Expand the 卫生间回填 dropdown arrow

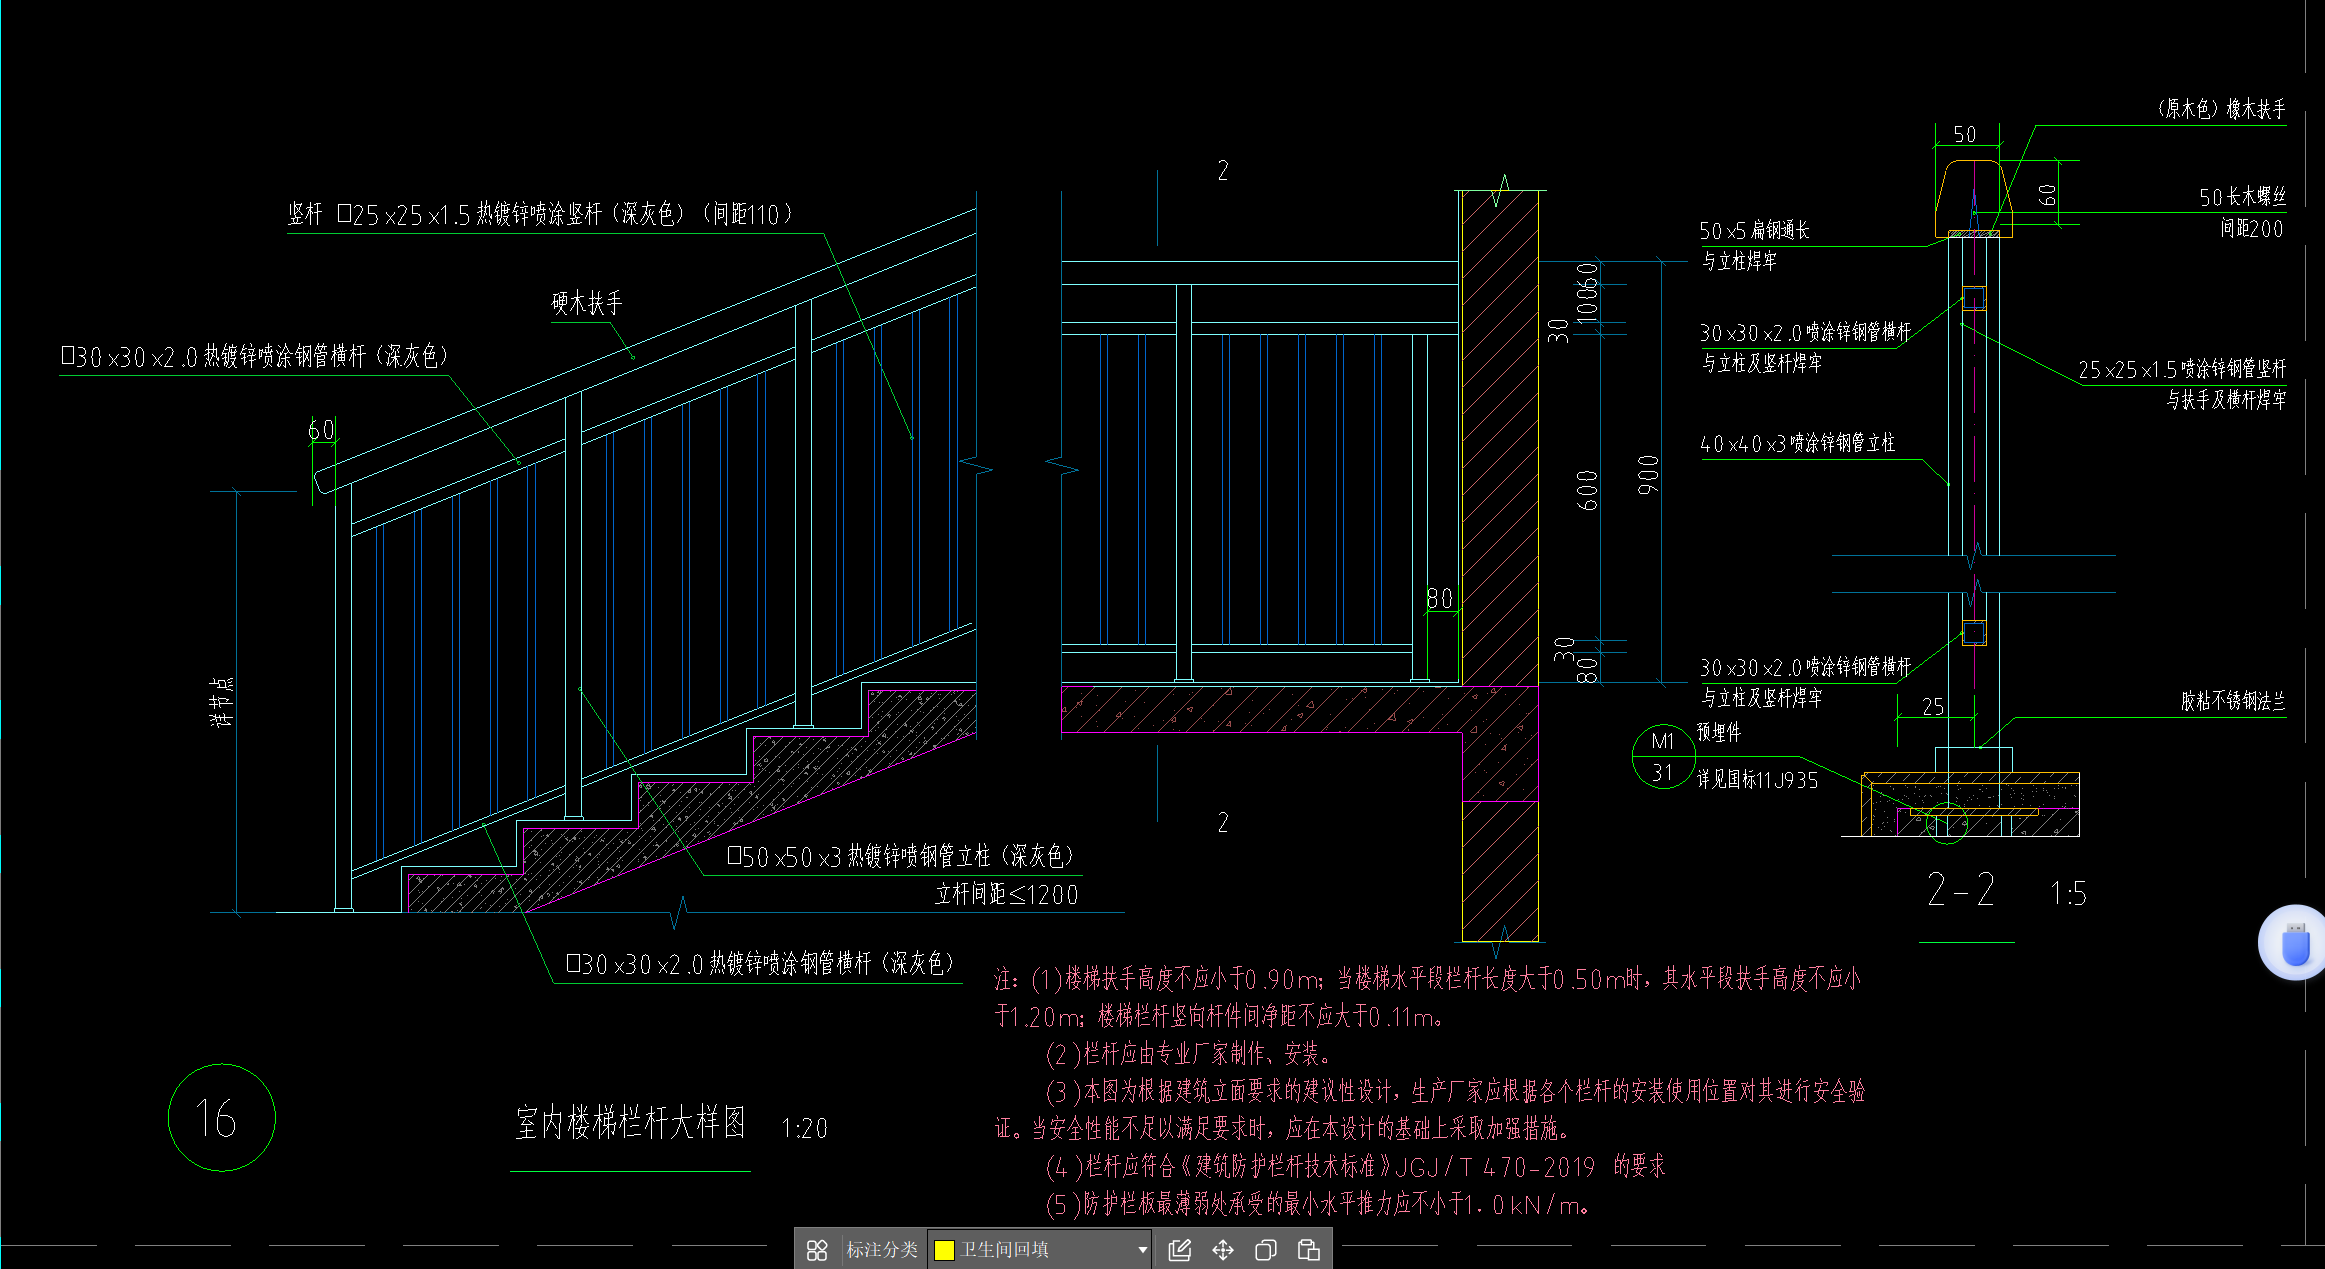[1142, 1250]
